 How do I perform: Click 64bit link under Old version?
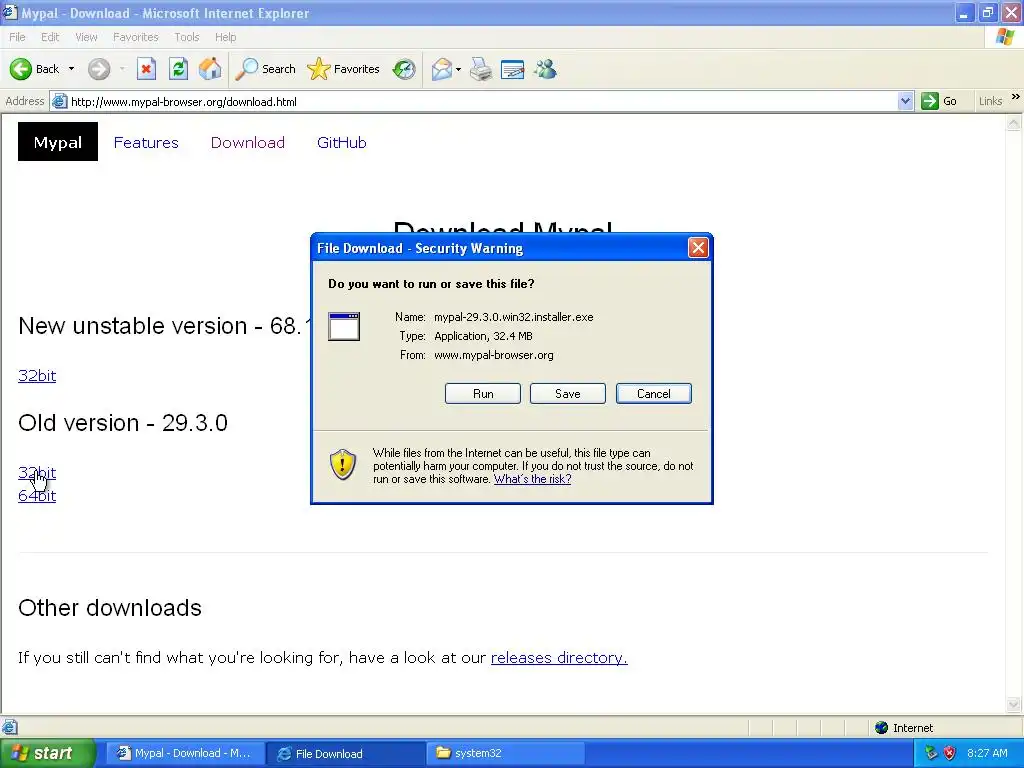pos(37,496)
